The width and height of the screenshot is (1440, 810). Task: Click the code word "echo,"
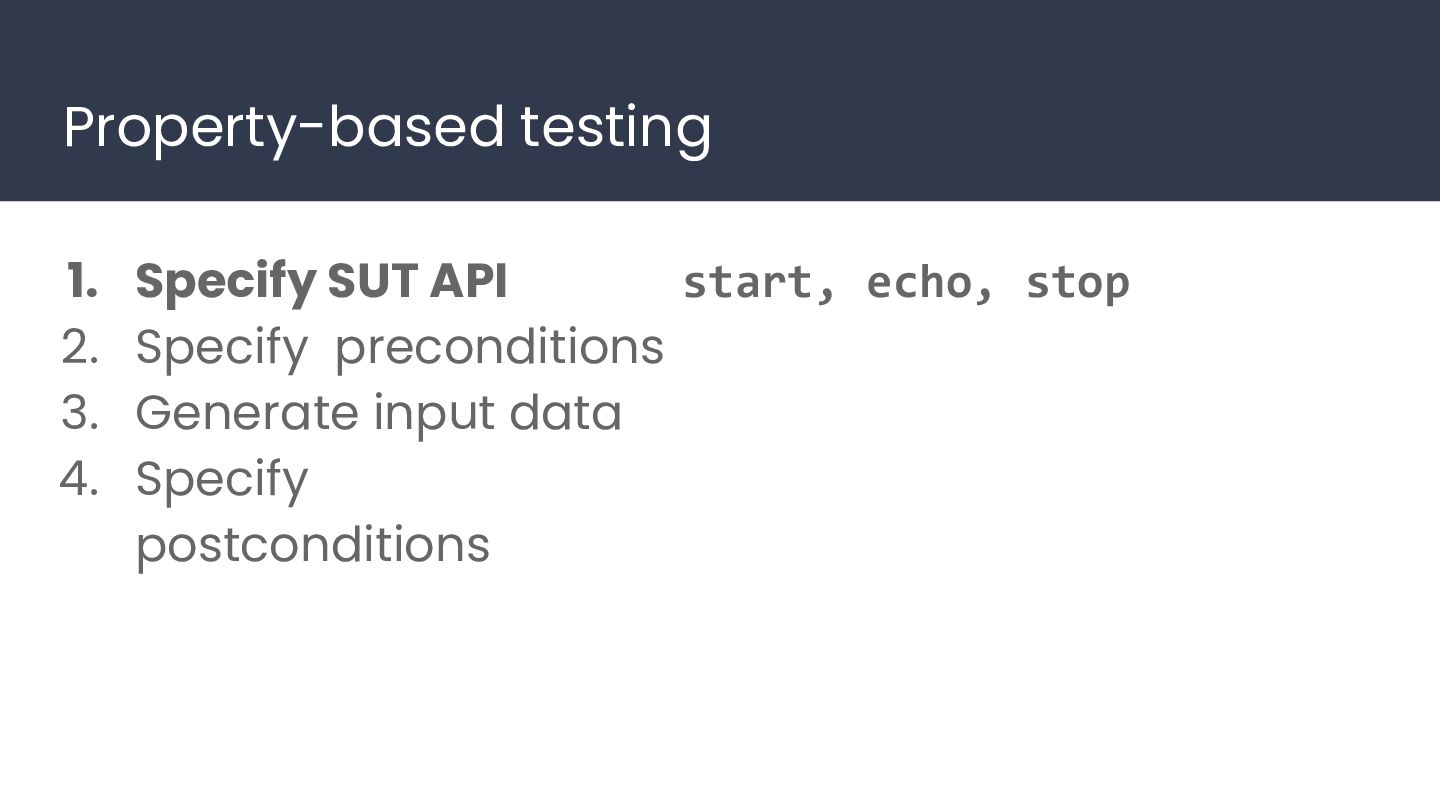tap(930, 283)
